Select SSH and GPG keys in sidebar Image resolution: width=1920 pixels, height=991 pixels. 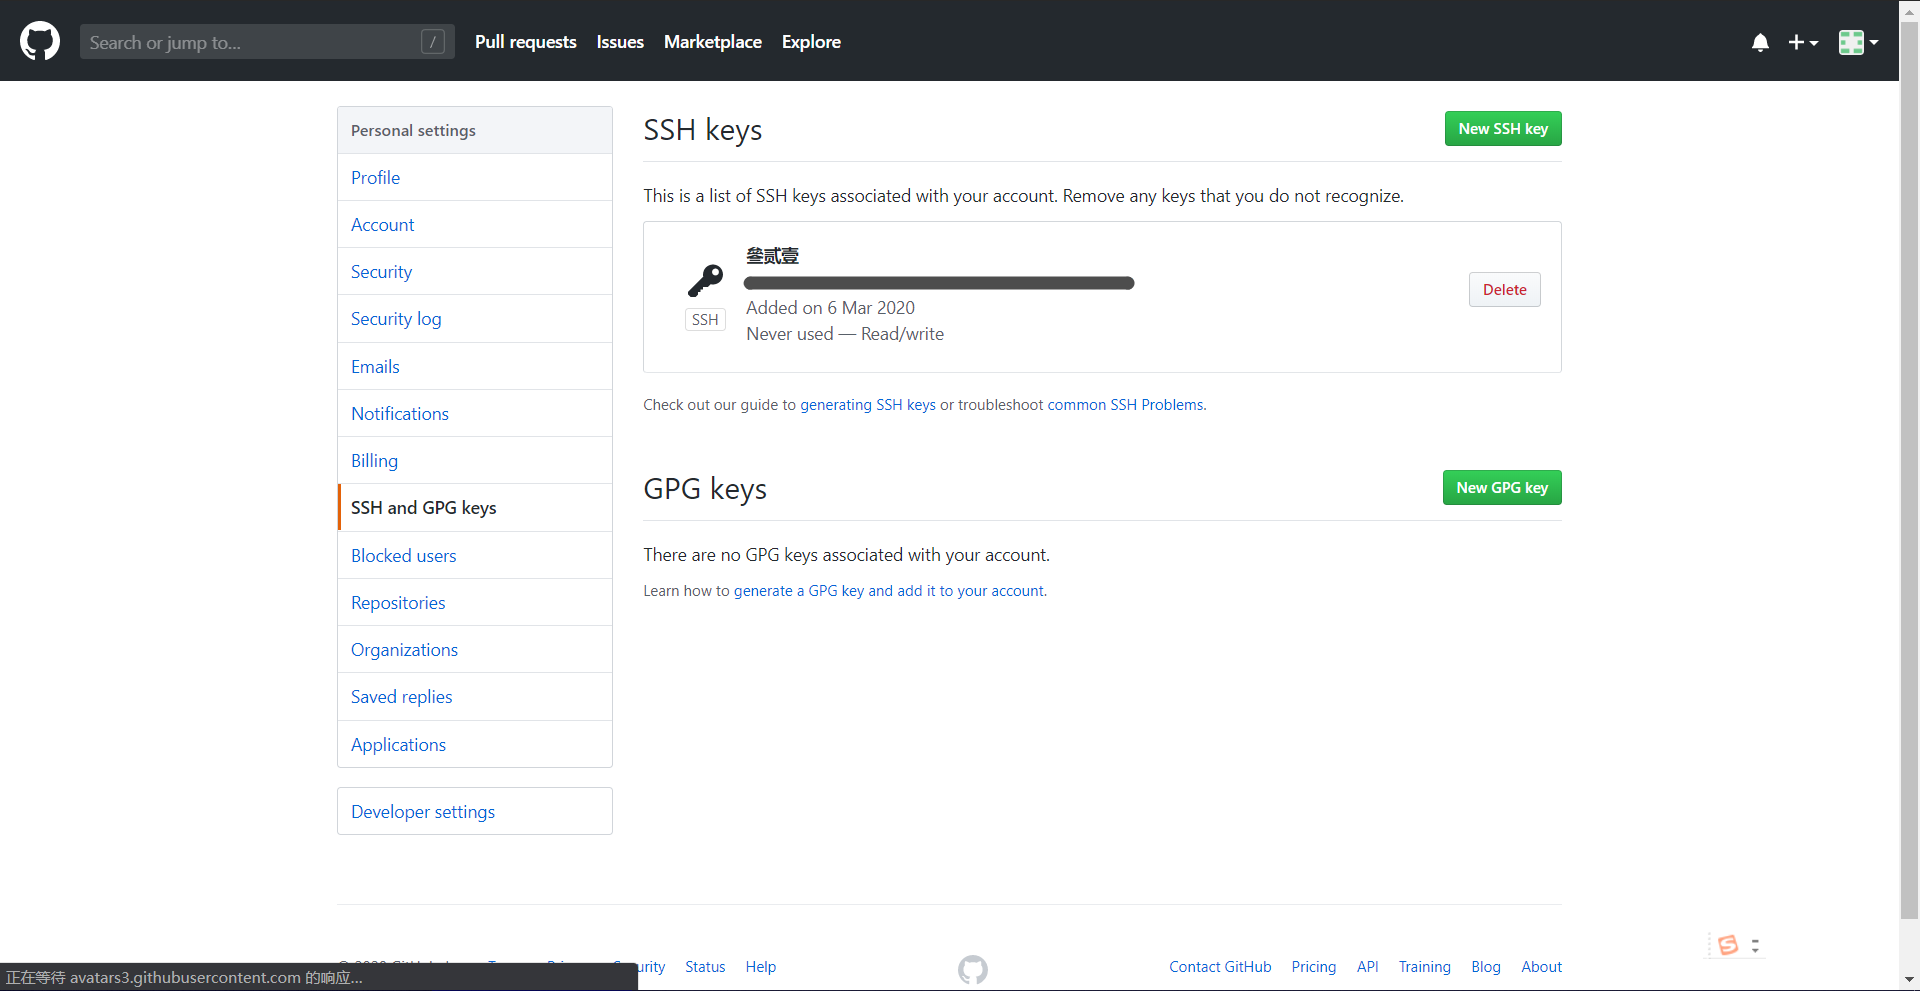[475, 508]
